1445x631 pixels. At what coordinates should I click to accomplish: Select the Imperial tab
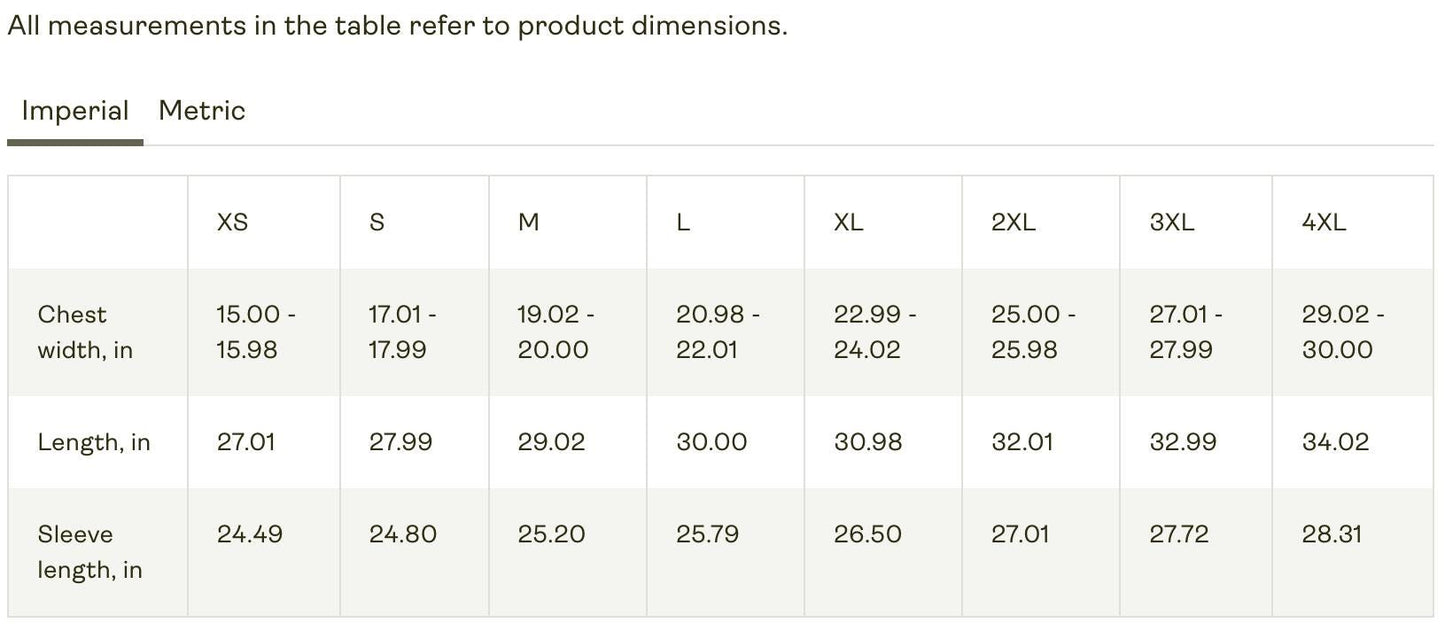pyautogui.click(x=75, y=110)
